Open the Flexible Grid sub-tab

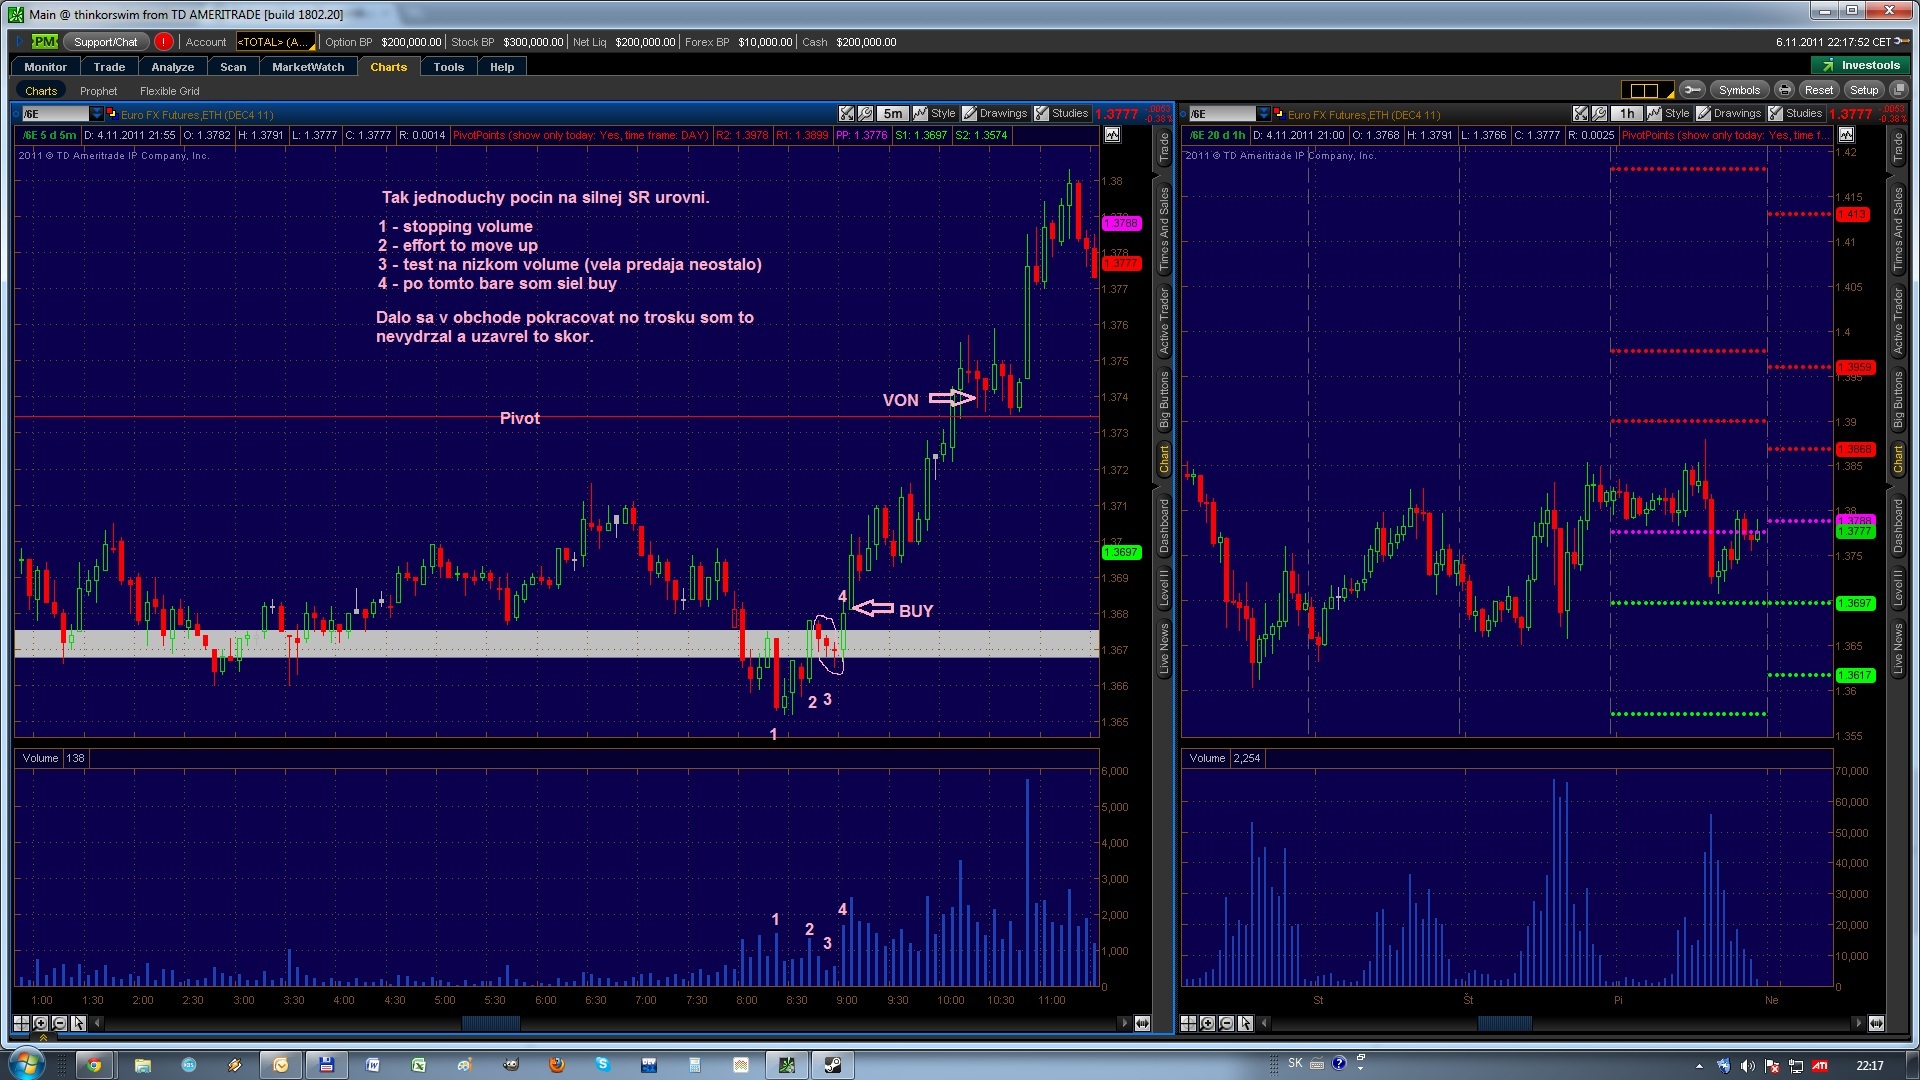tap(169, 91)
